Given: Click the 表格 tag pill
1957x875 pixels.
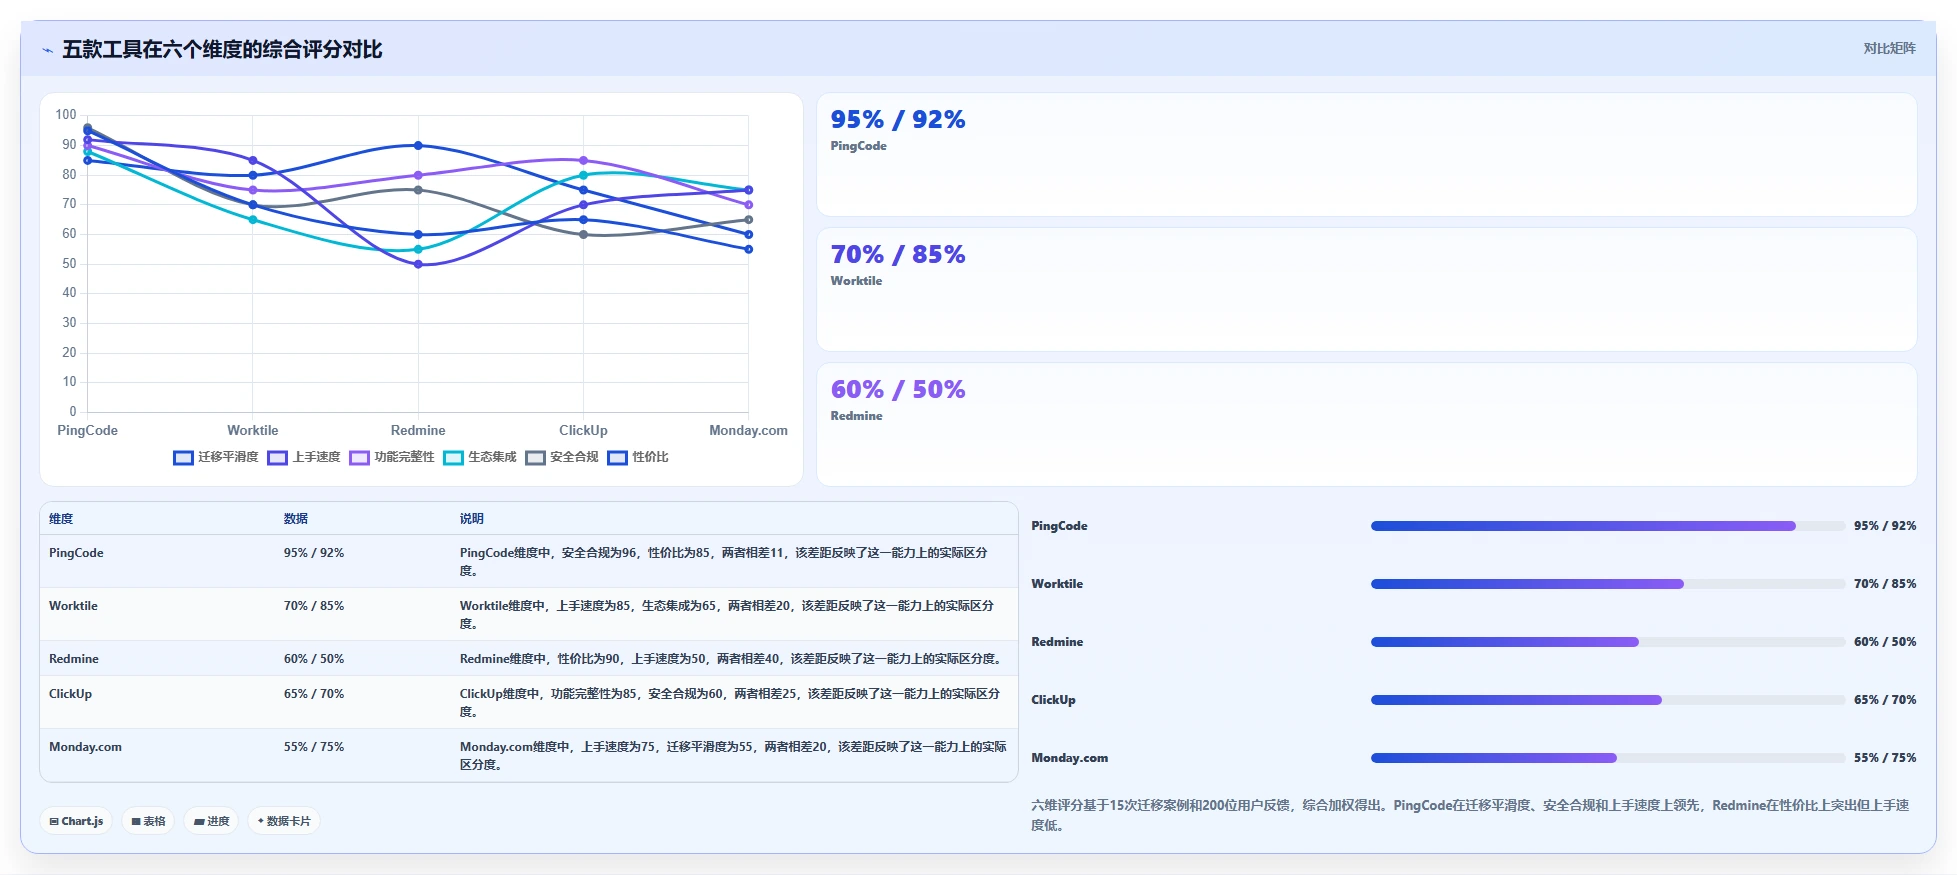Looking at the screenshot, I should (x=148, y=821).
